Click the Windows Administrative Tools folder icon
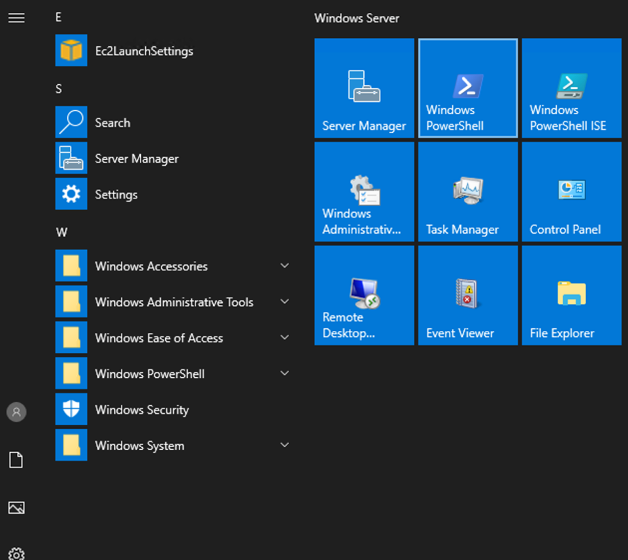Image resolution: width=628 pixels, height=560 pixels. coord(71,302)
